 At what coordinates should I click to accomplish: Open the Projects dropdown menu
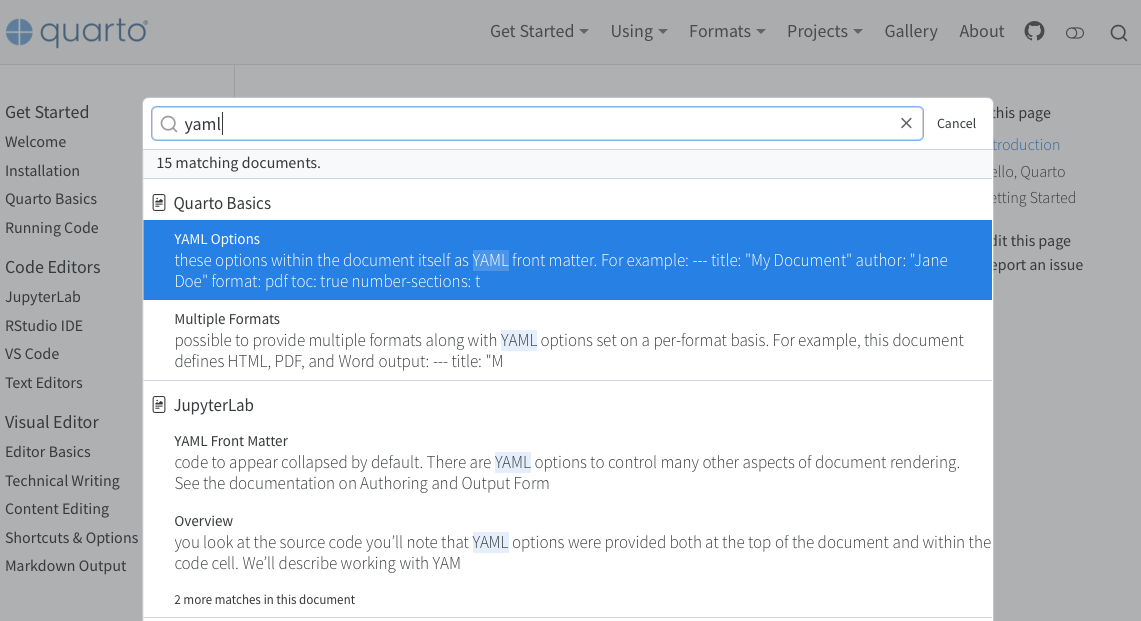pyautogui.click(x=824, y=31)
